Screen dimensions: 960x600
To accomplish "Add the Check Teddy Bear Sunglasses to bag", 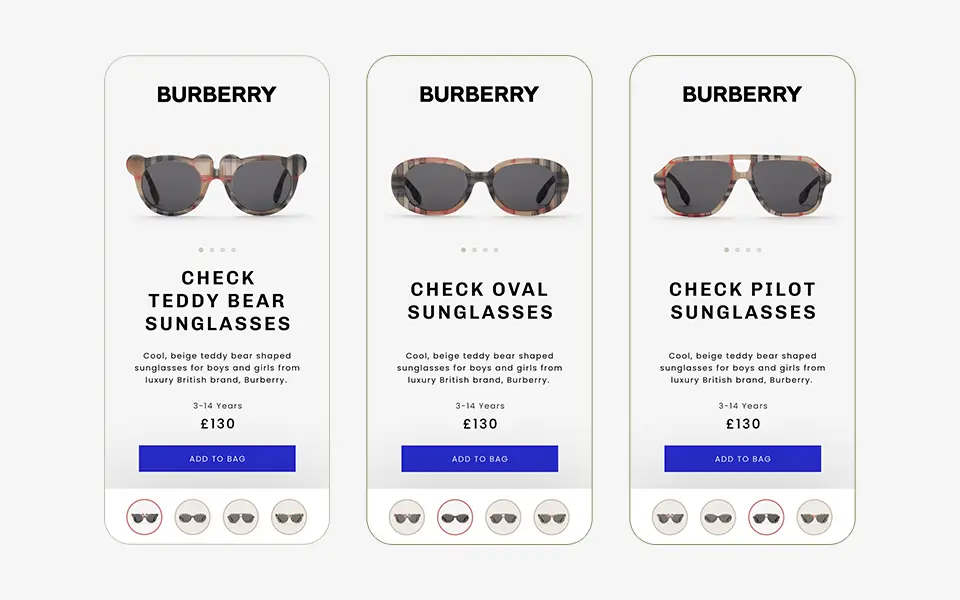I will (216, 458).
